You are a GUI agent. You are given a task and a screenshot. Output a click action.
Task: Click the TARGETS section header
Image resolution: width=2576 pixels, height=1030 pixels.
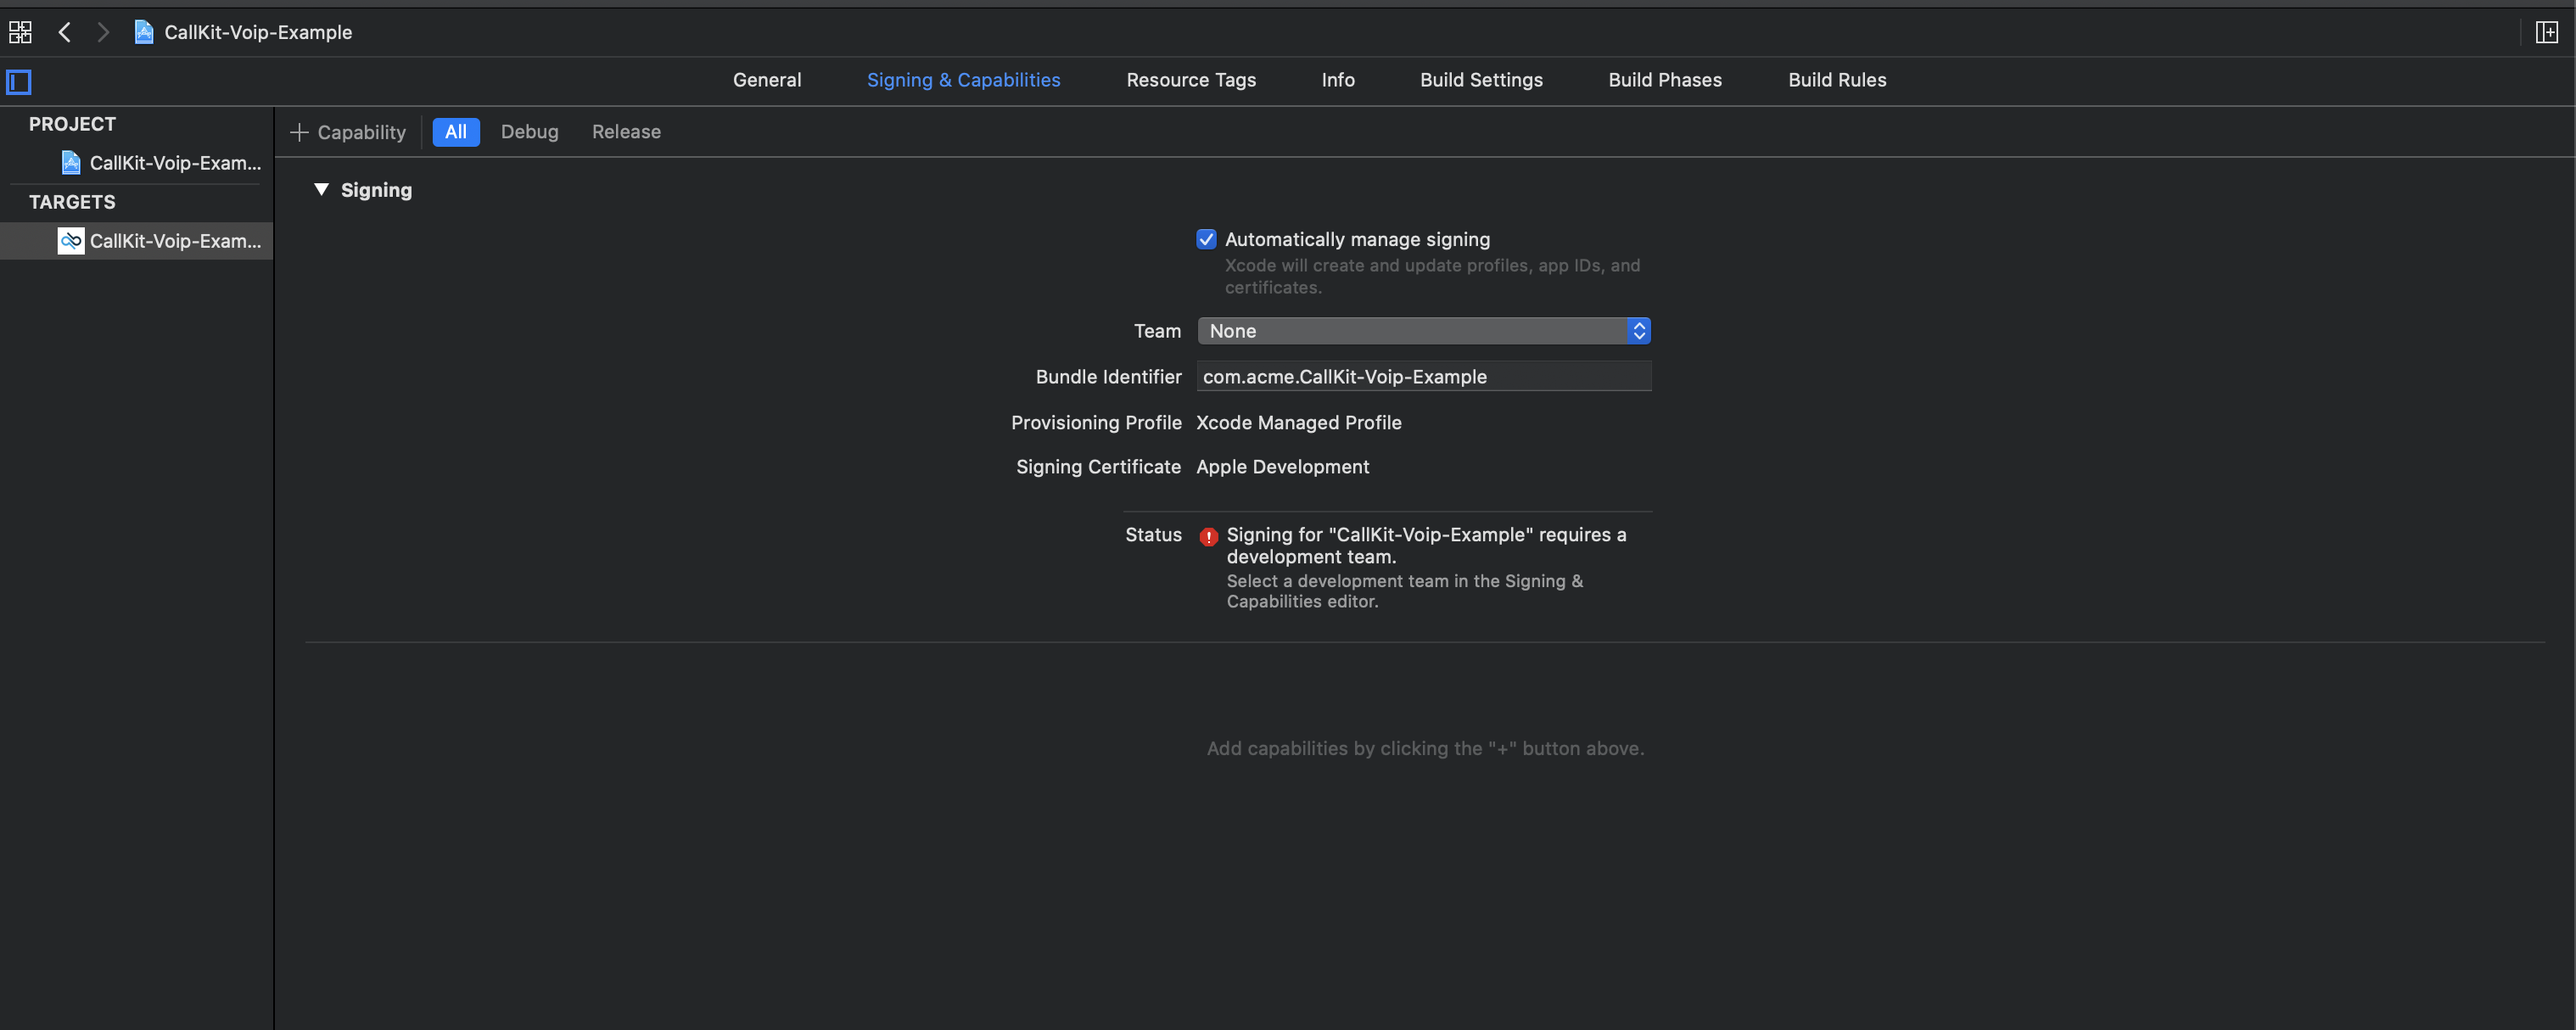click(x=72, y=202)
